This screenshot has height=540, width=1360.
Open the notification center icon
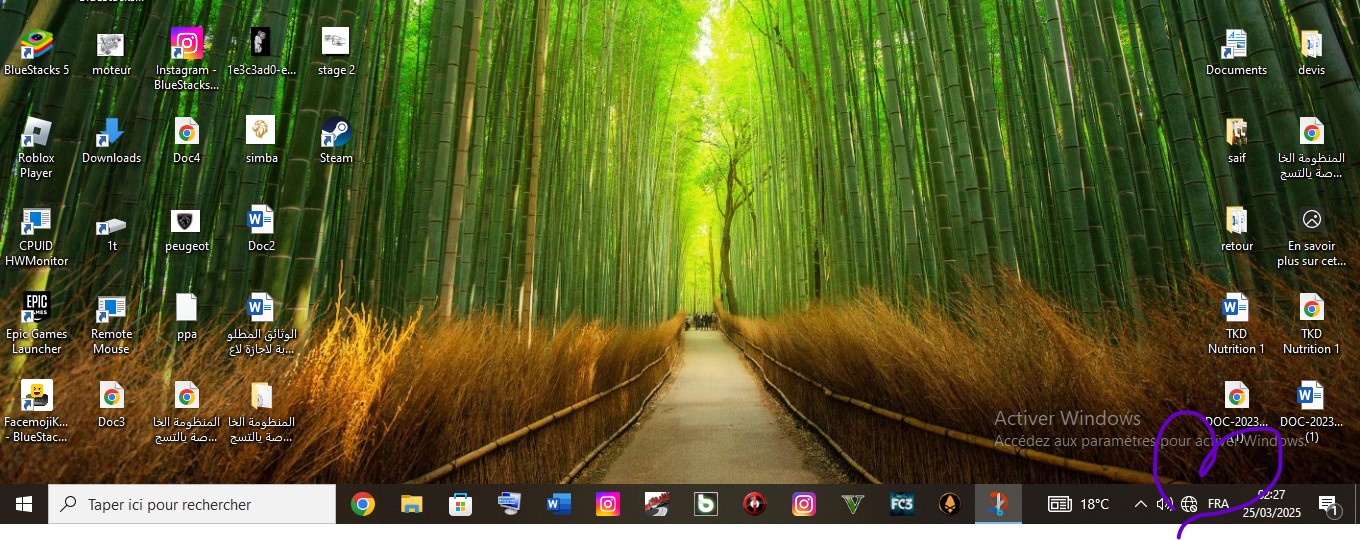[1328, 504]
